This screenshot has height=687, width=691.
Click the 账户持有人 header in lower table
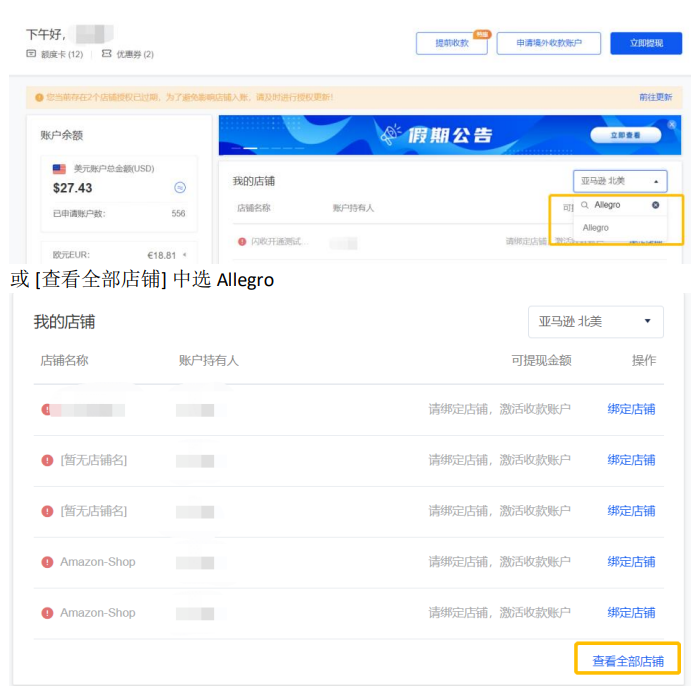(x=208, y=360)
